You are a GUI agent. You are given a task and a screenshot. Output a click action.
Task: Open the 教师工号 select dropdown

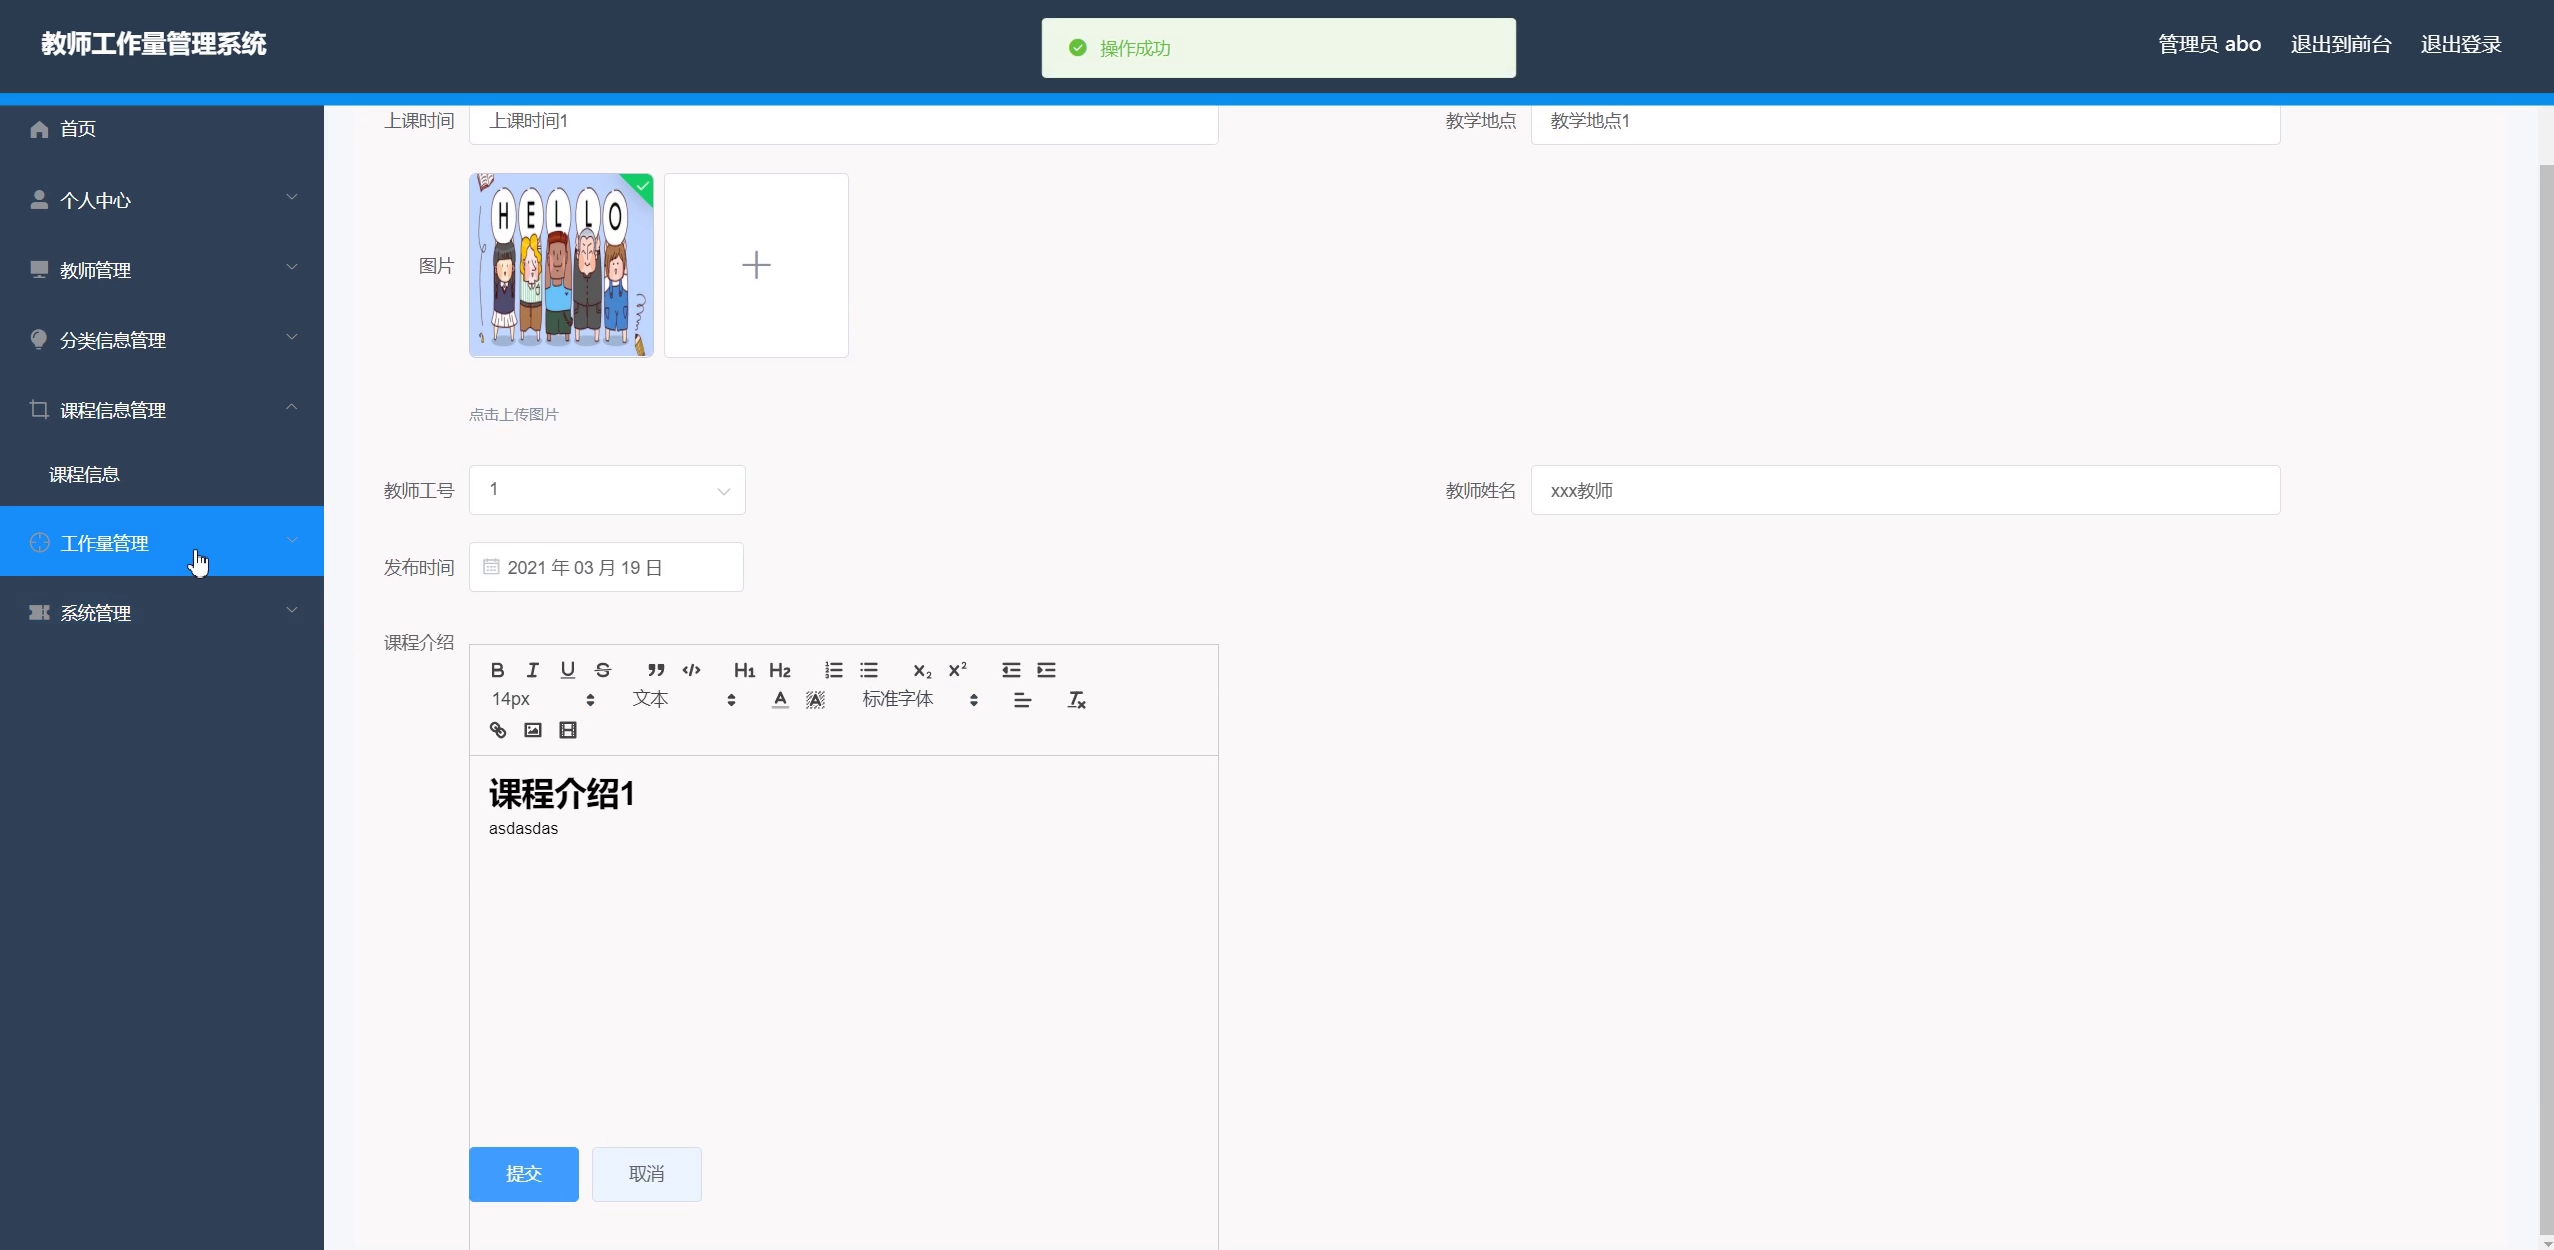coord(607,490)
